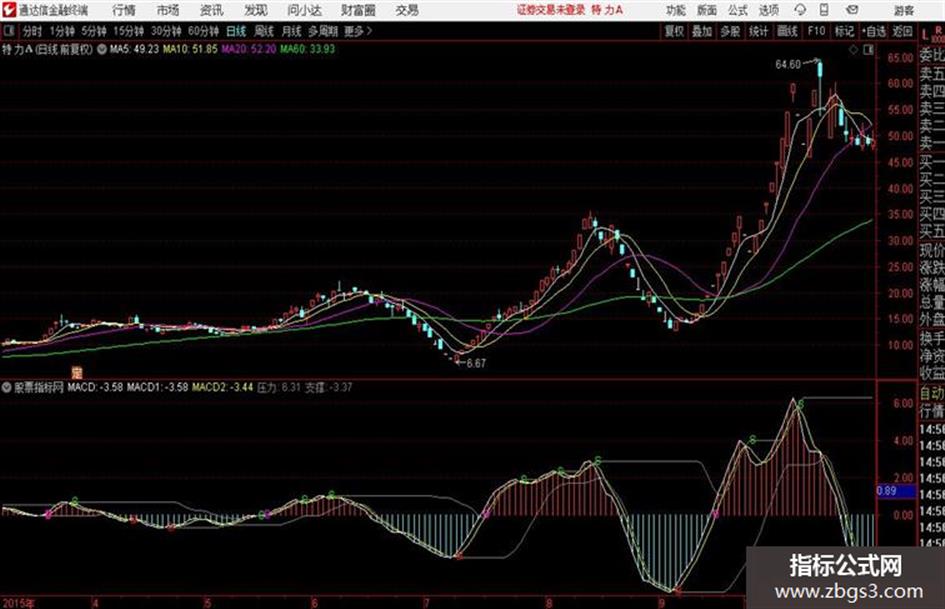This screenshot has height=609, width=945.
Task: Click the 叠加 overlay button
Action: point(702,31)
